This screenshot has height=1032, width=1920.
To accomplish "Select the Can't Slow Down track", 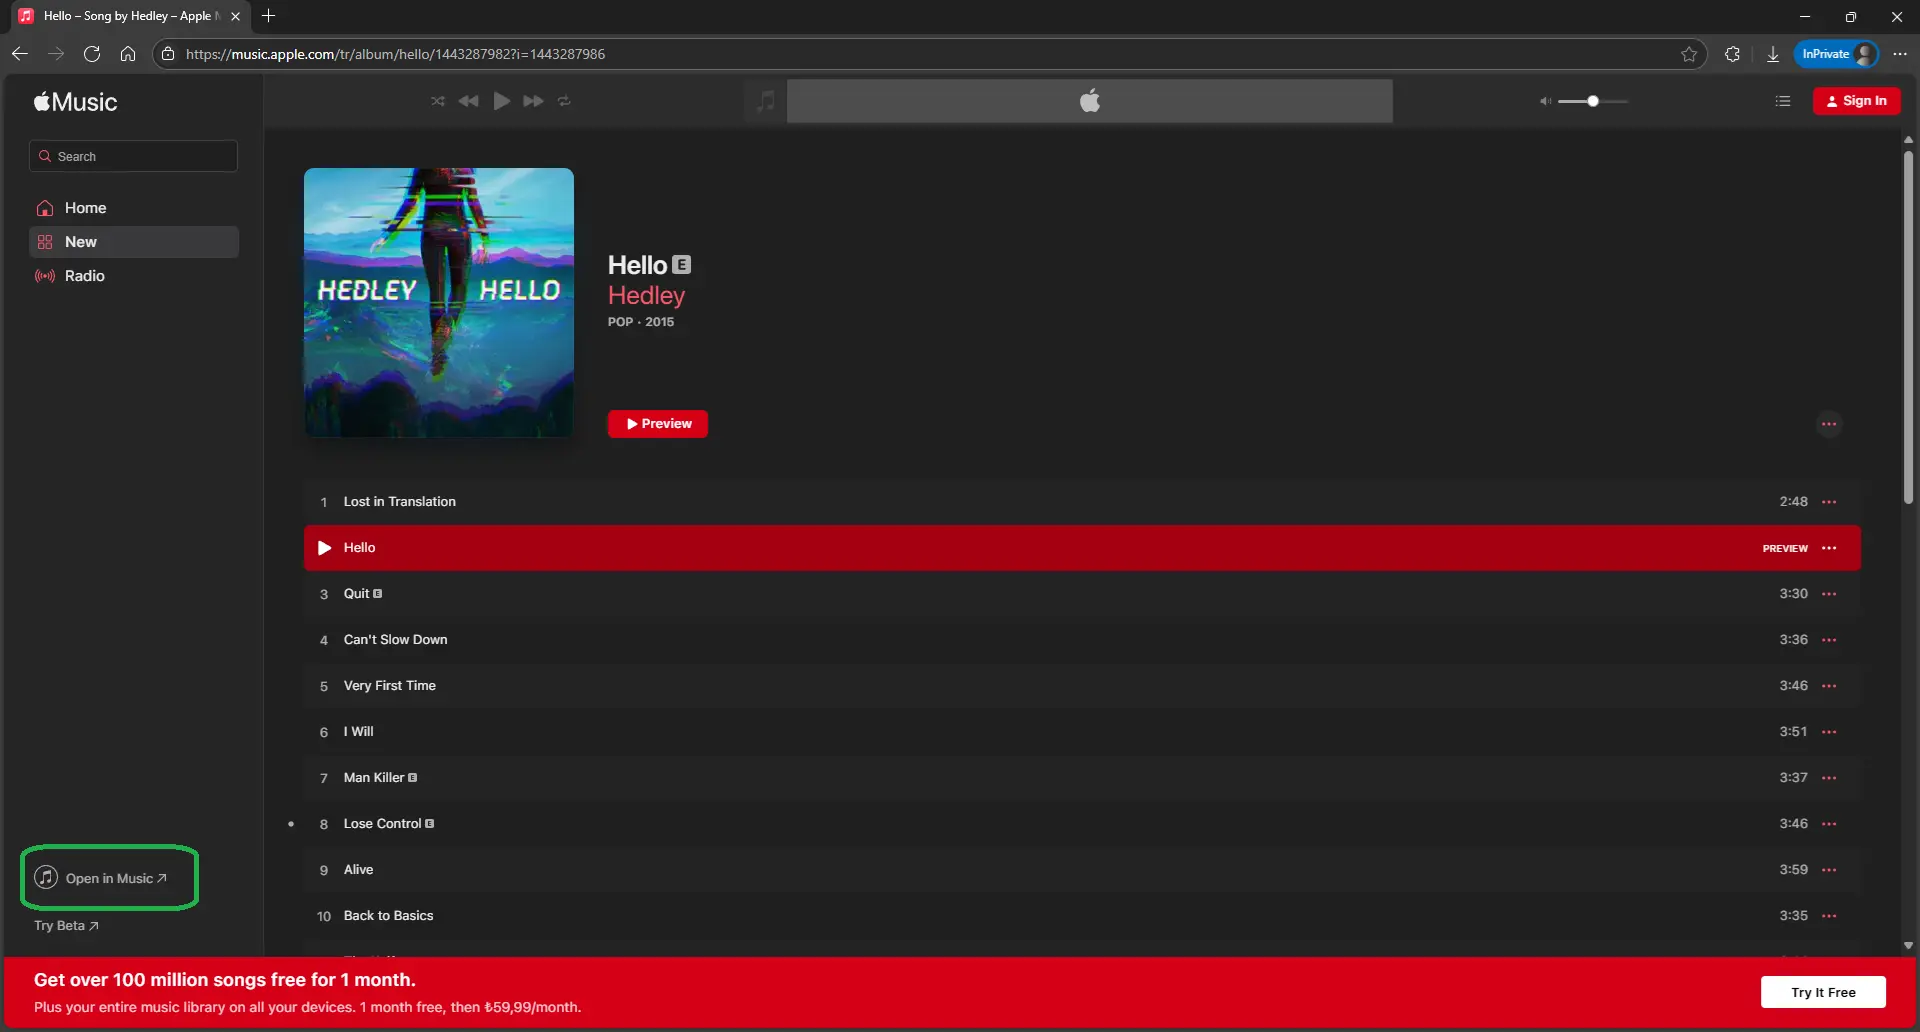I will (1082, 640).
